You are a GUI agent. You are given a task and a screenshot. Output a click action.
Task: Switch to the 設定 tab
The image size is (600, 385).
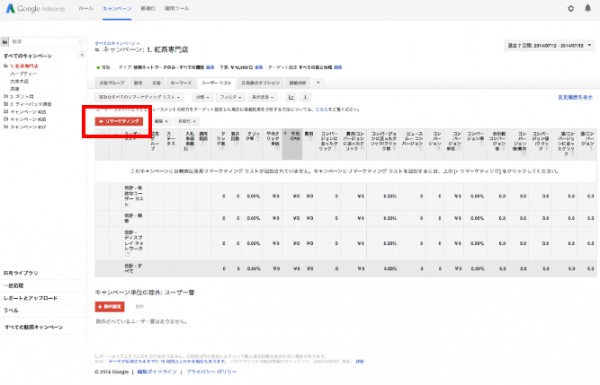[x=138, y=83]
